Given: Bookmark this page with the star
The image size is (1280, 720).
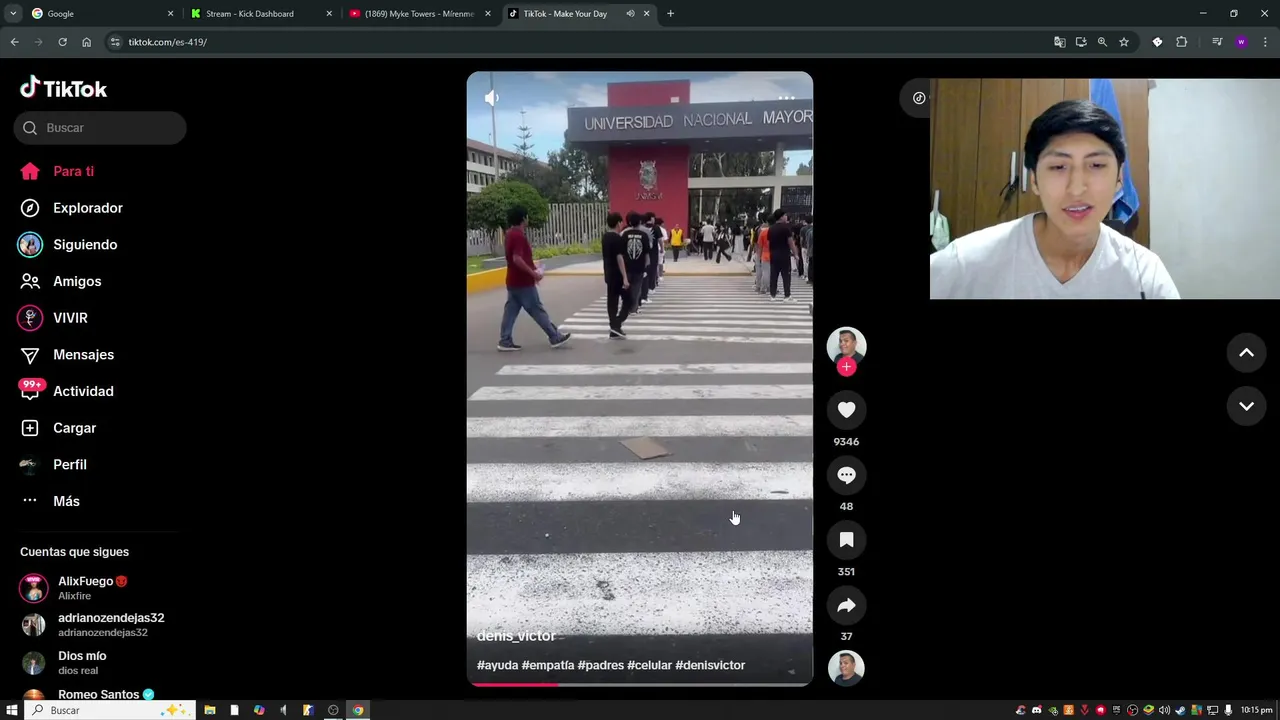Looking at the screenshot, I should (x=1124, y=42).
